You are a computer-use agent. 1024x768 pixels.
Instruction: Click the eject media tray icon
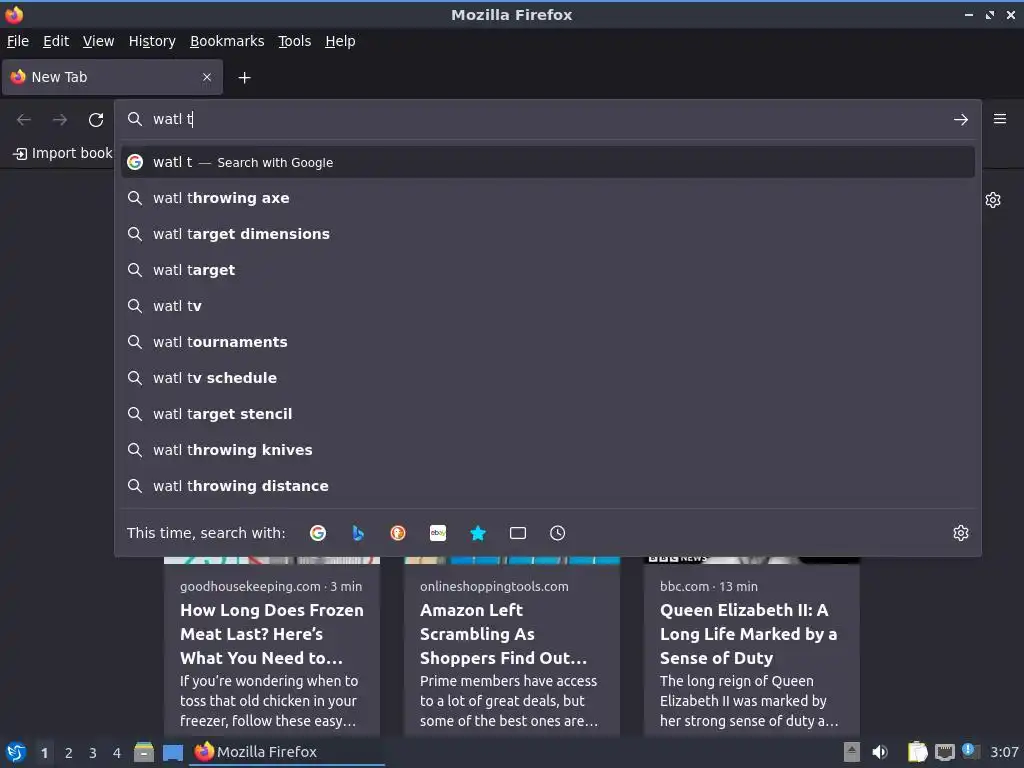pos(852,752)
